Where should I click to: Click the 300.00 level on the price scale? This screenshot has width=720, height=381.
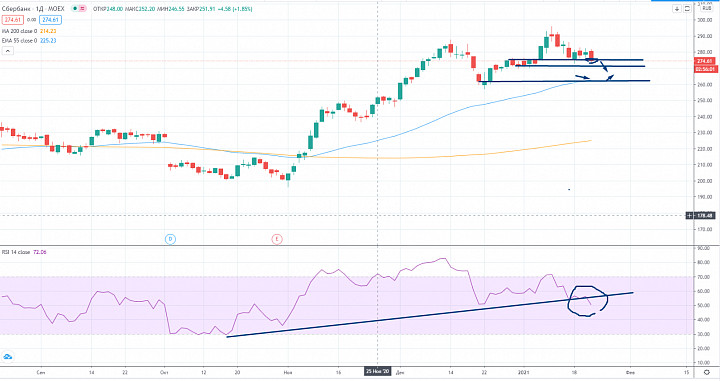705,20
